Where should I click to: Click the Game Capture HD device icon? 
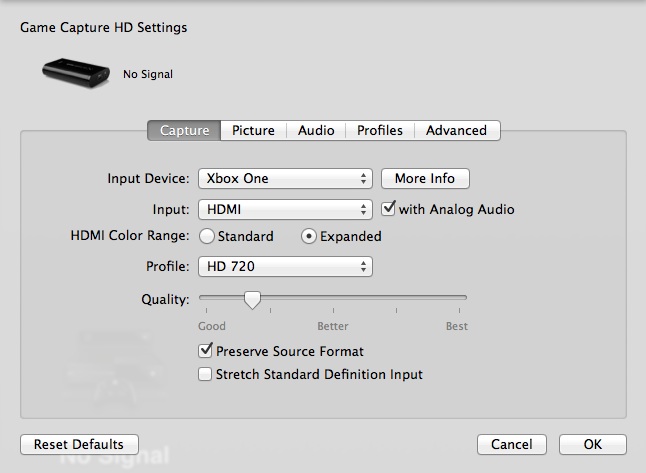[x=75, y=72]
